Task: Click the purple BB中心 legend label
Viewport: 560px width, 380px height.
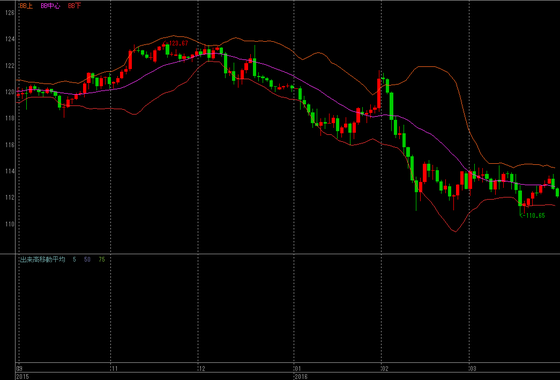Action: click(x=50, y=6)
